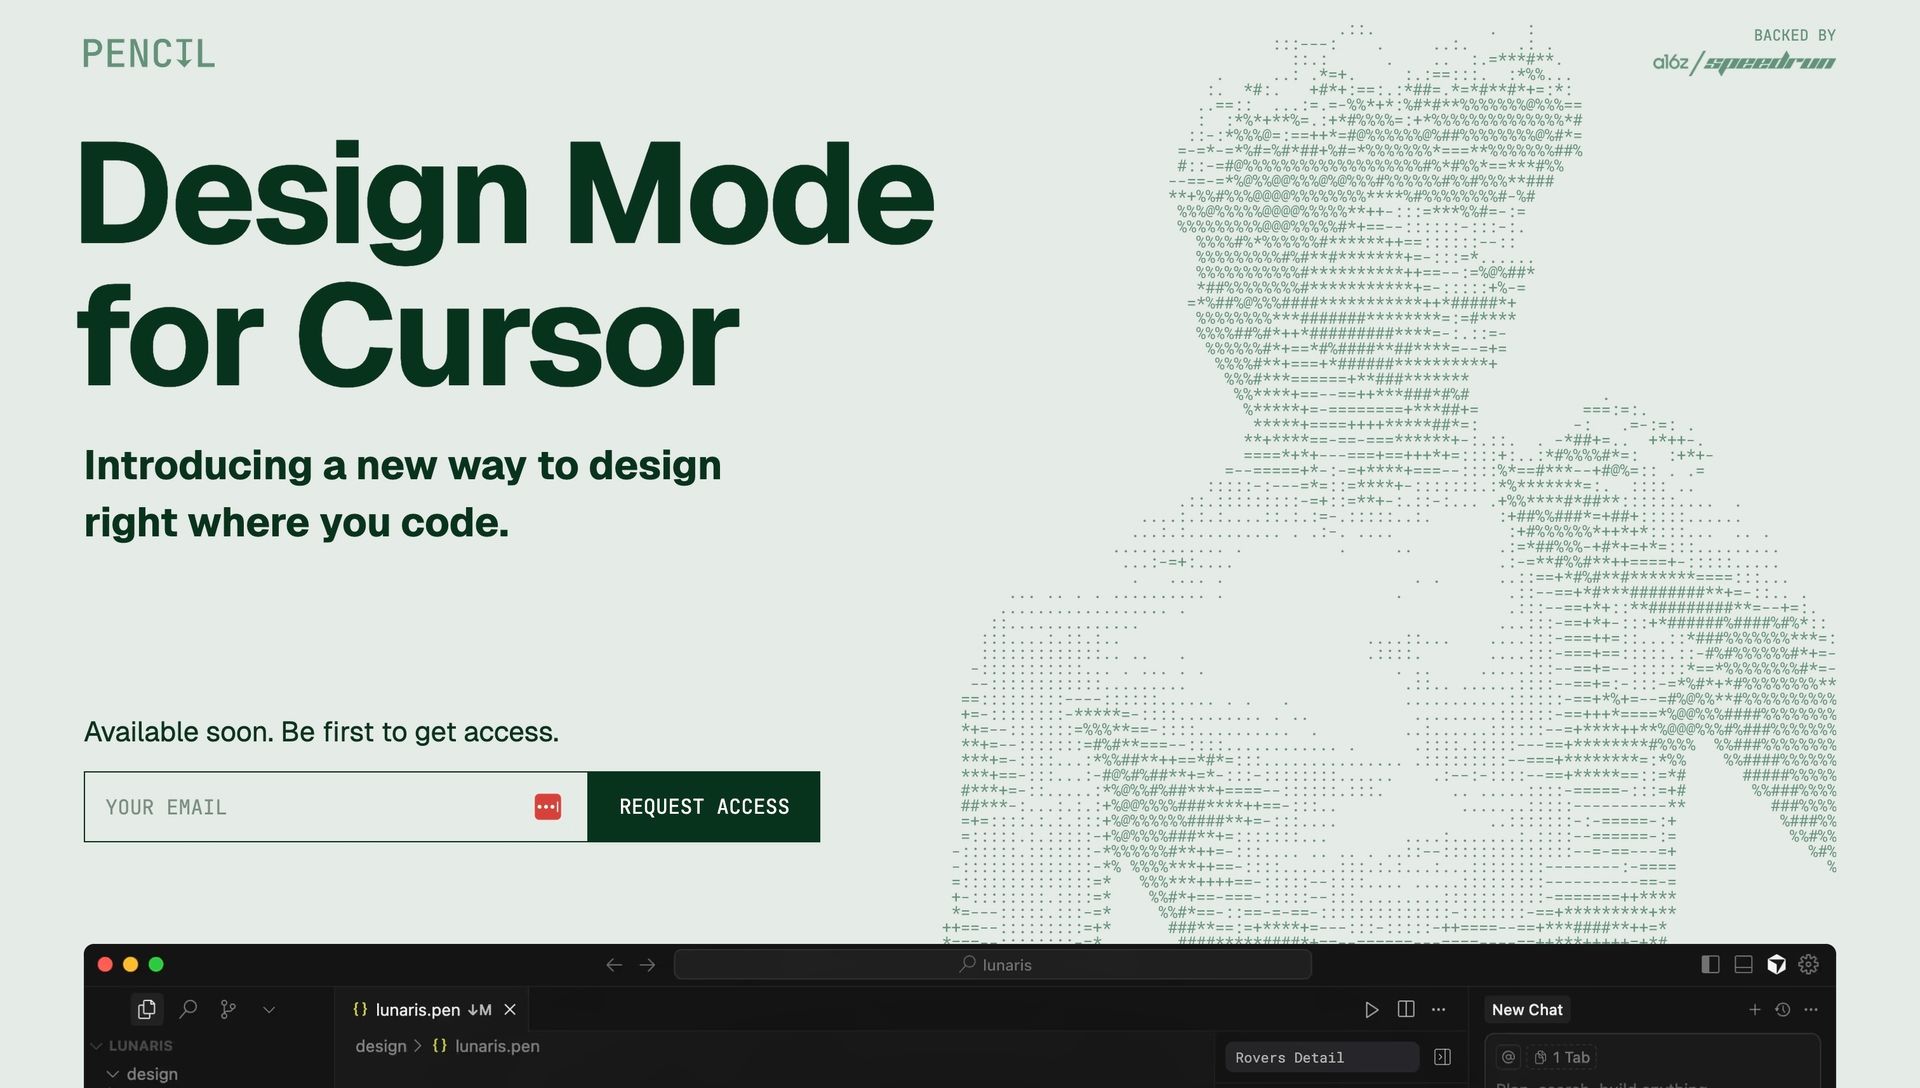Open chat history clock icon
Image resolution: width=1920 pixels, height=1088 pixels.
click(x=1782, y=1009)
